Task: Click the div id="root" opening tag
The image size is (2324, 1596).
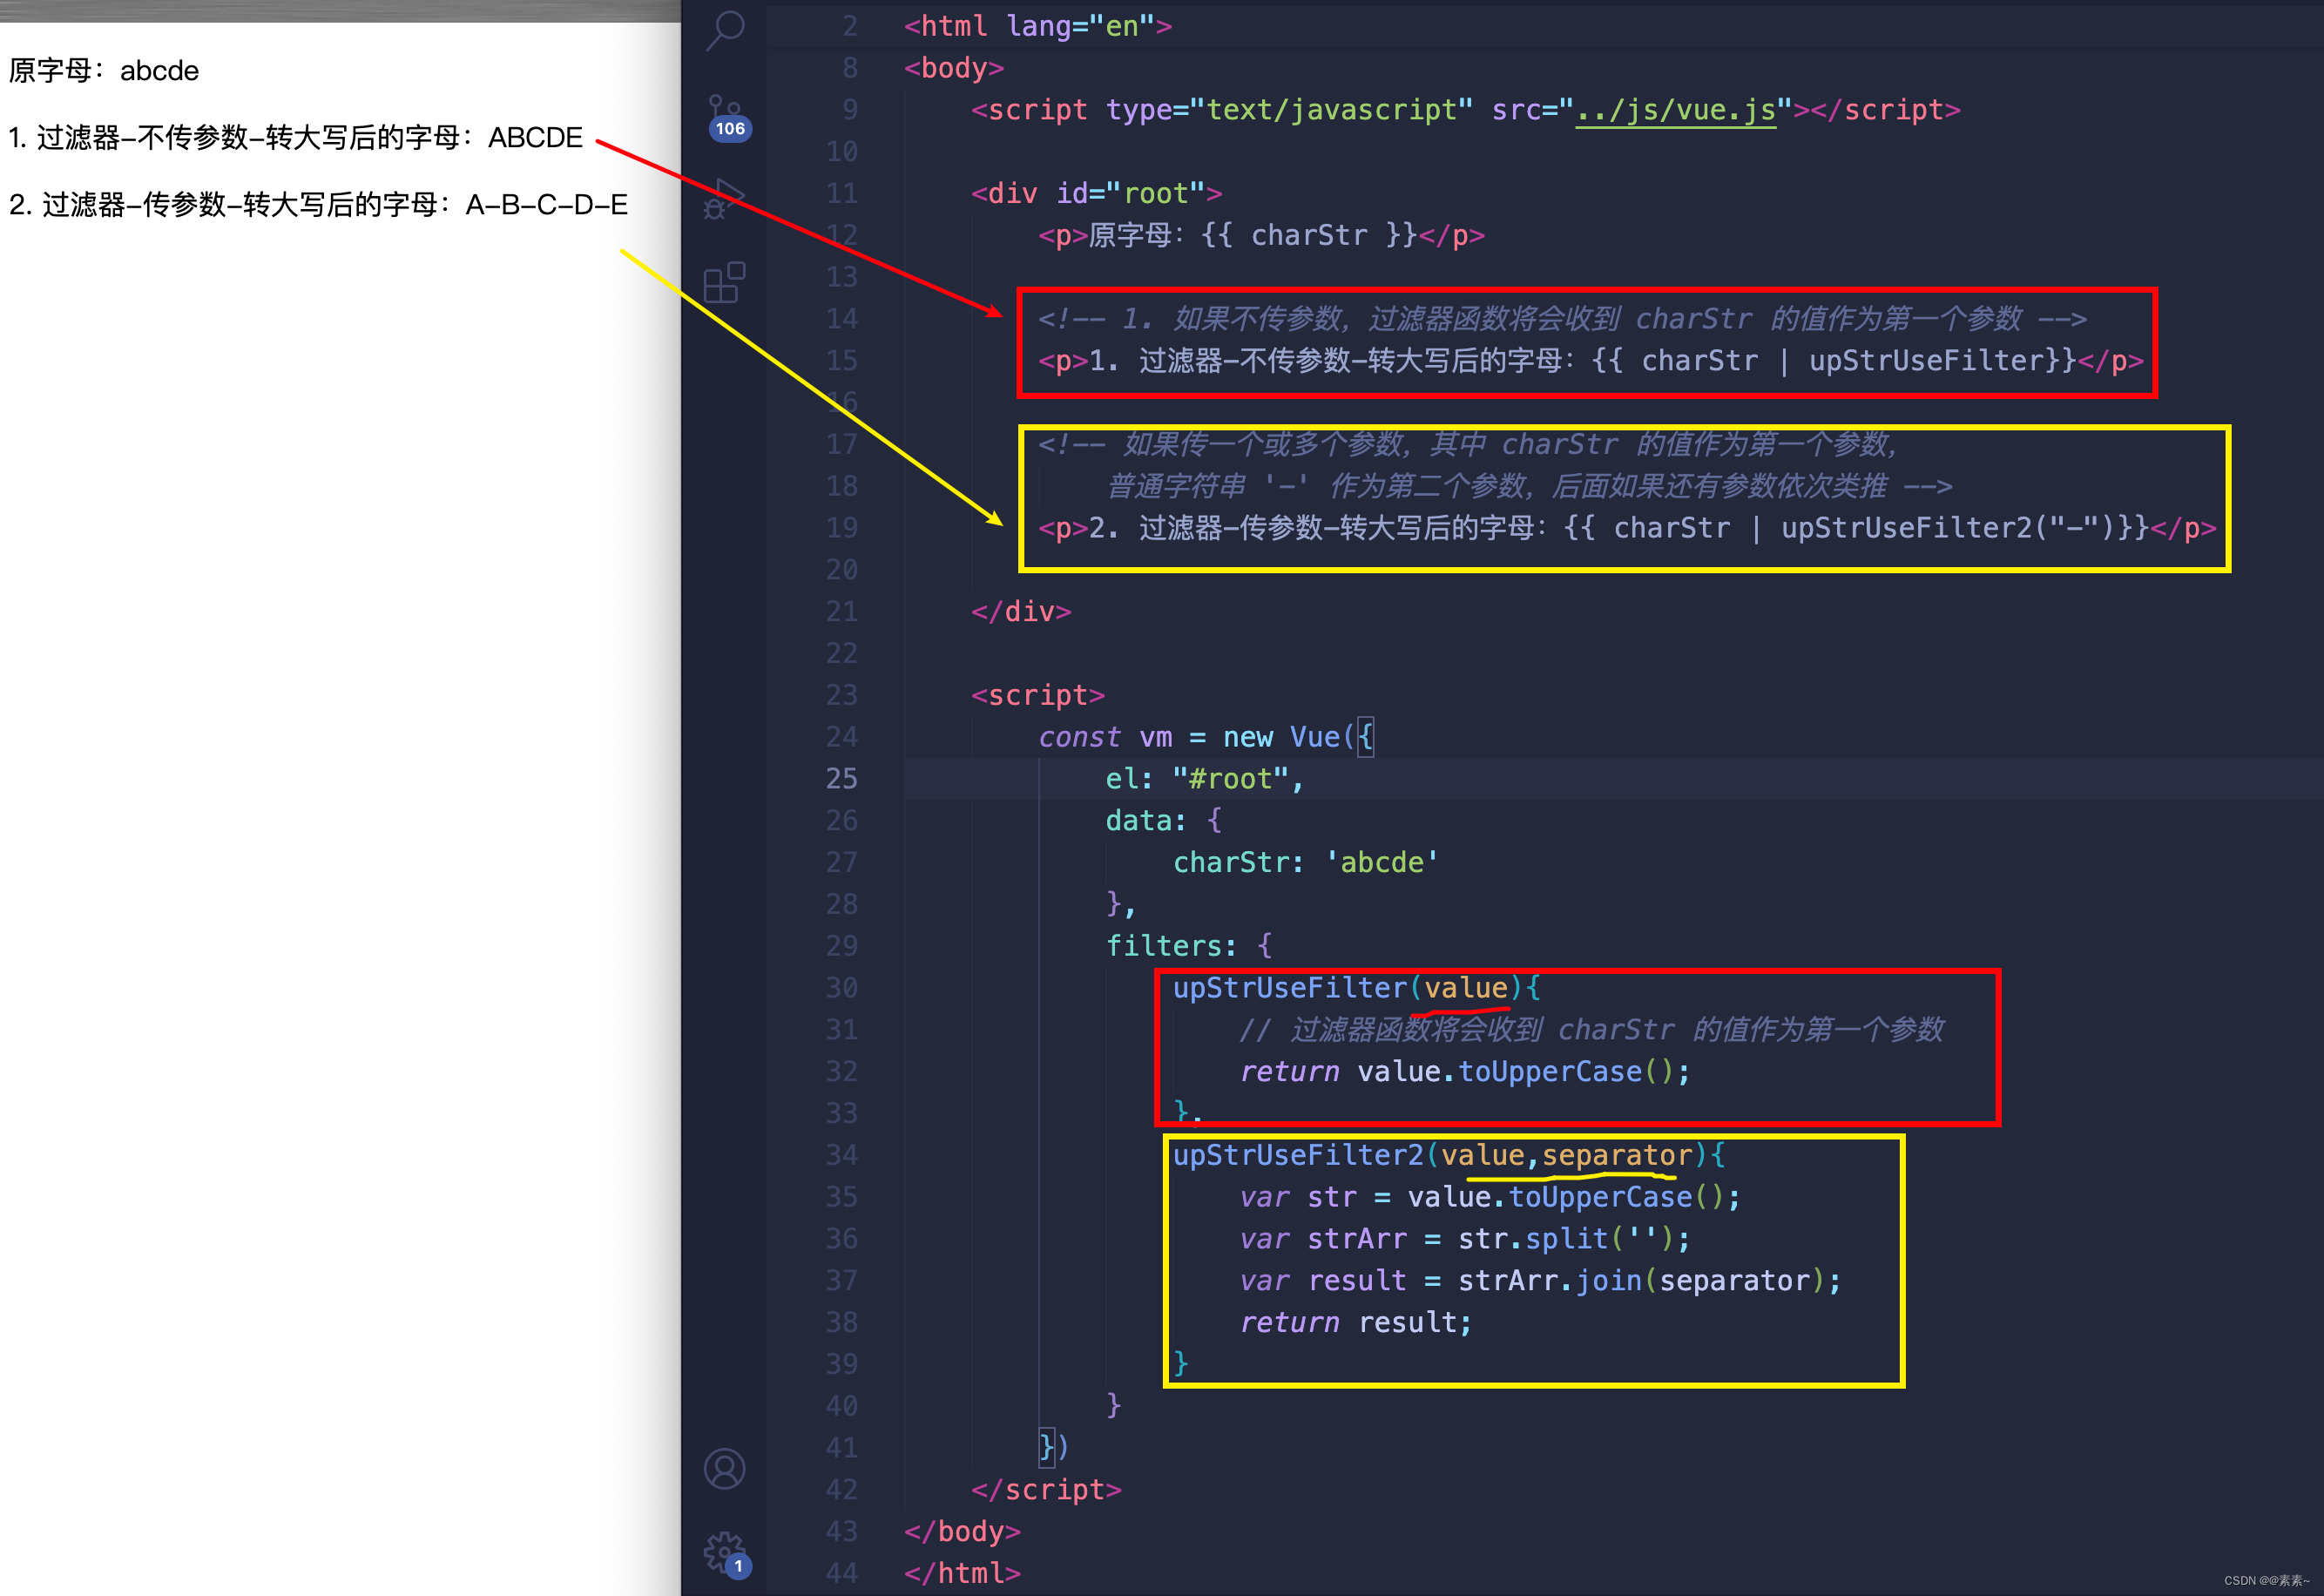Action: [1096, 193]
